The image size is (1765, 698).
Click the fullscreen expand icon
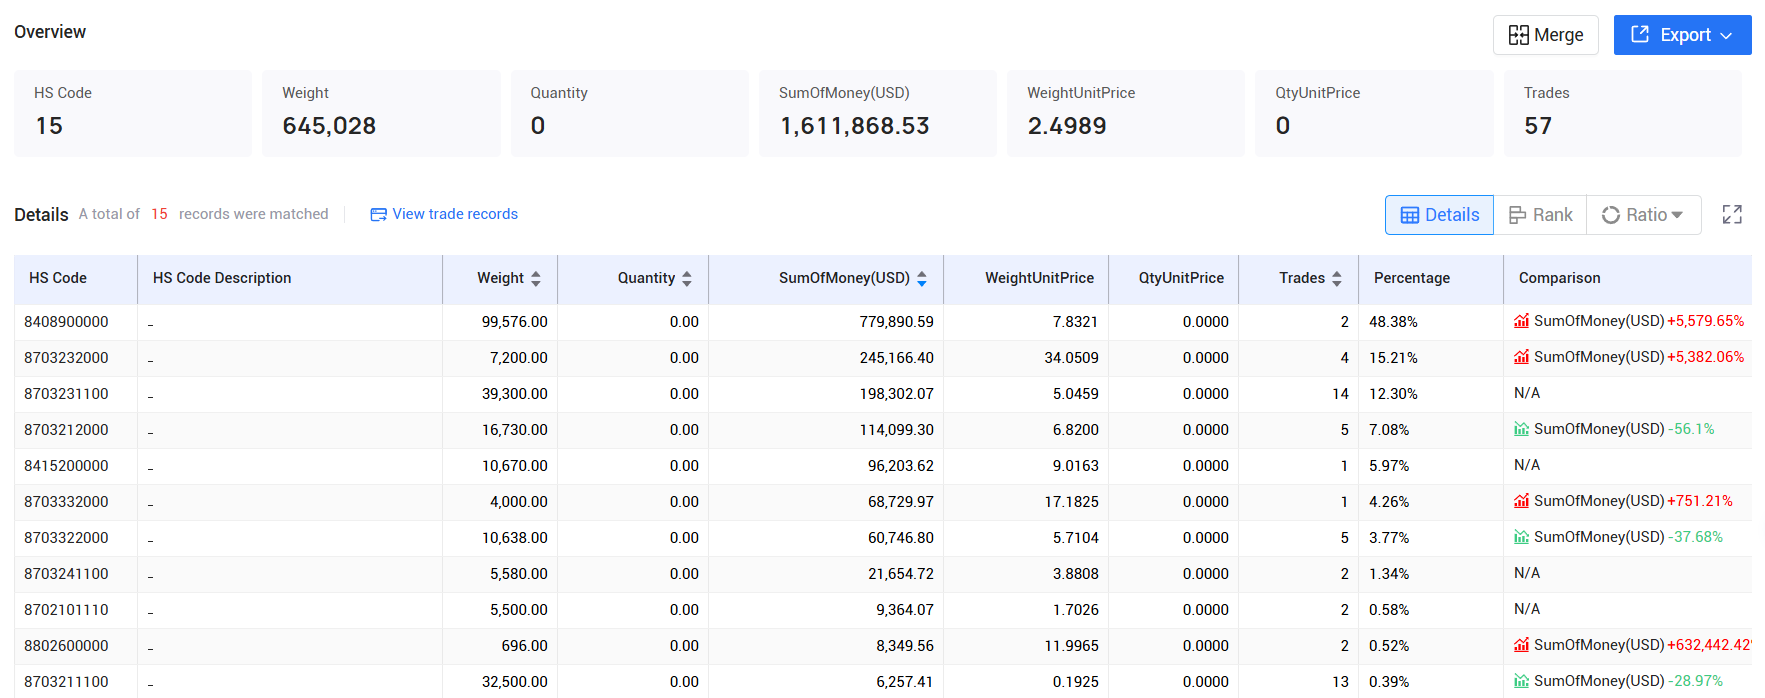tap(1732, 215)
